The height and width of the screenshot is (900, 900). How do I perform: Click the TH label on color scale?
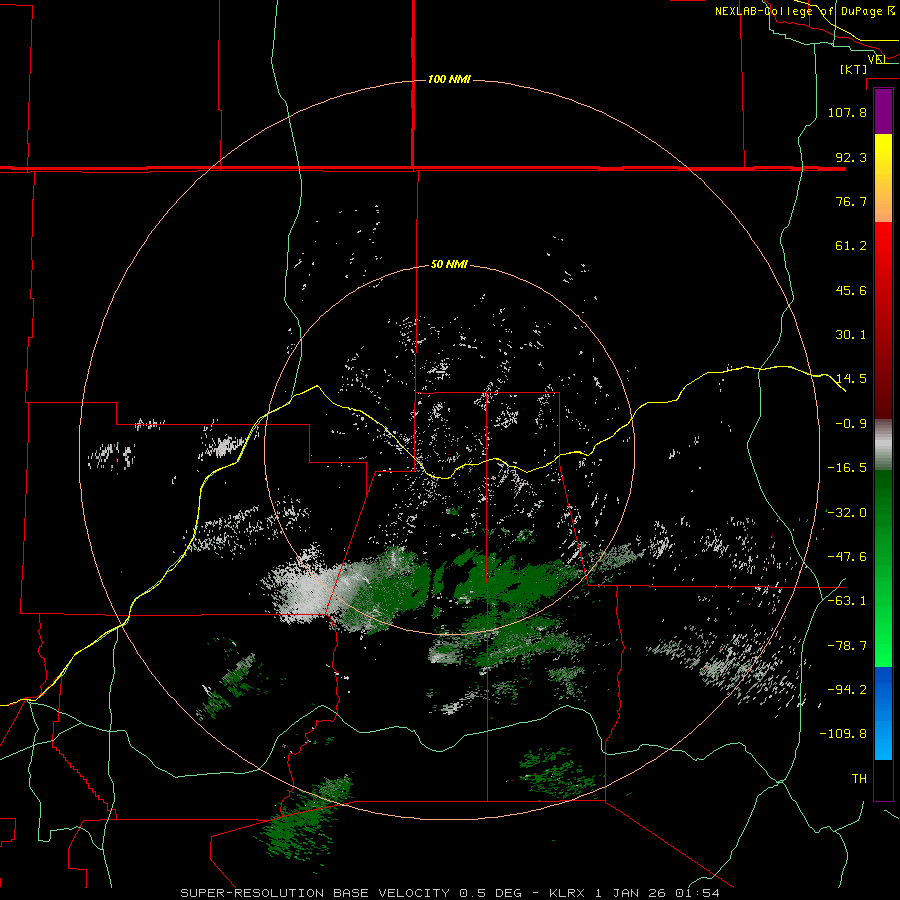tap(859, 779)
